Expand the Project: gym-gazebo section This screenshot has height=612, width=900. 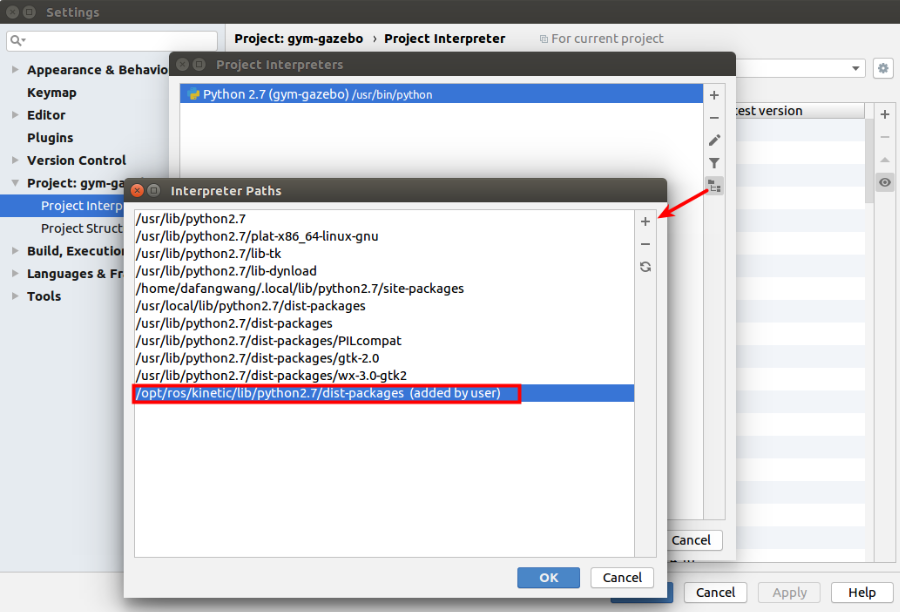(x=16, y=183)
